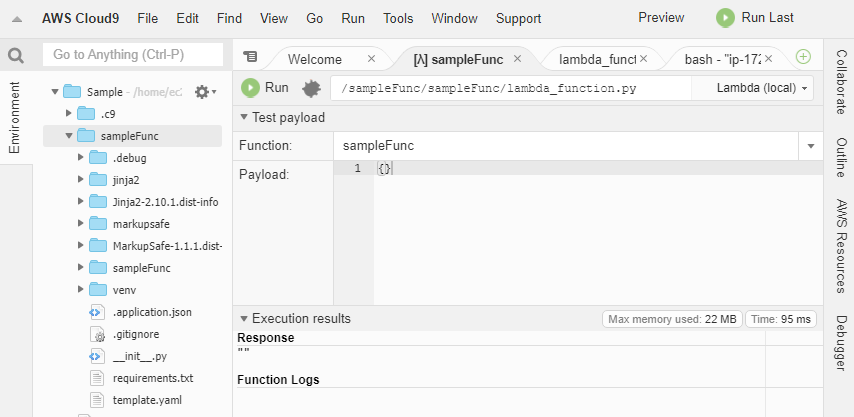The width and height of the screenshot is (854, 417).
Task: Click the template.yaml file icon
Action: click(96, 400)
